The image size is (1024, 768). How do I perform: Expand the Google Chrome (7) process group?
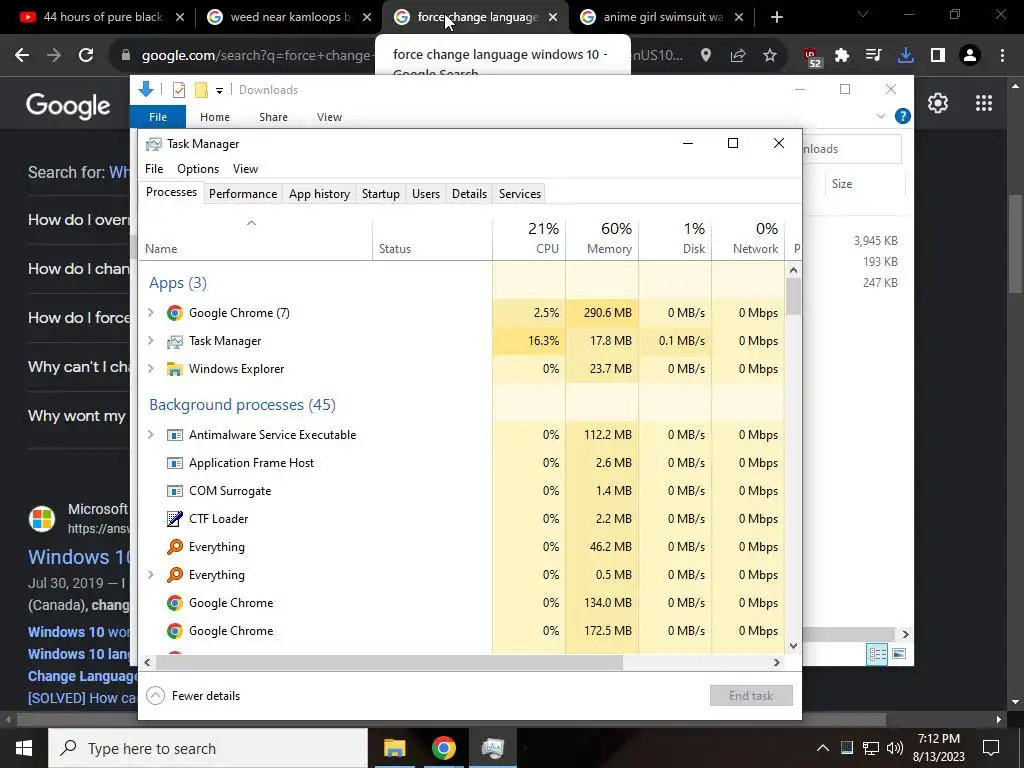pyautogui.click(x=151, y=313)
